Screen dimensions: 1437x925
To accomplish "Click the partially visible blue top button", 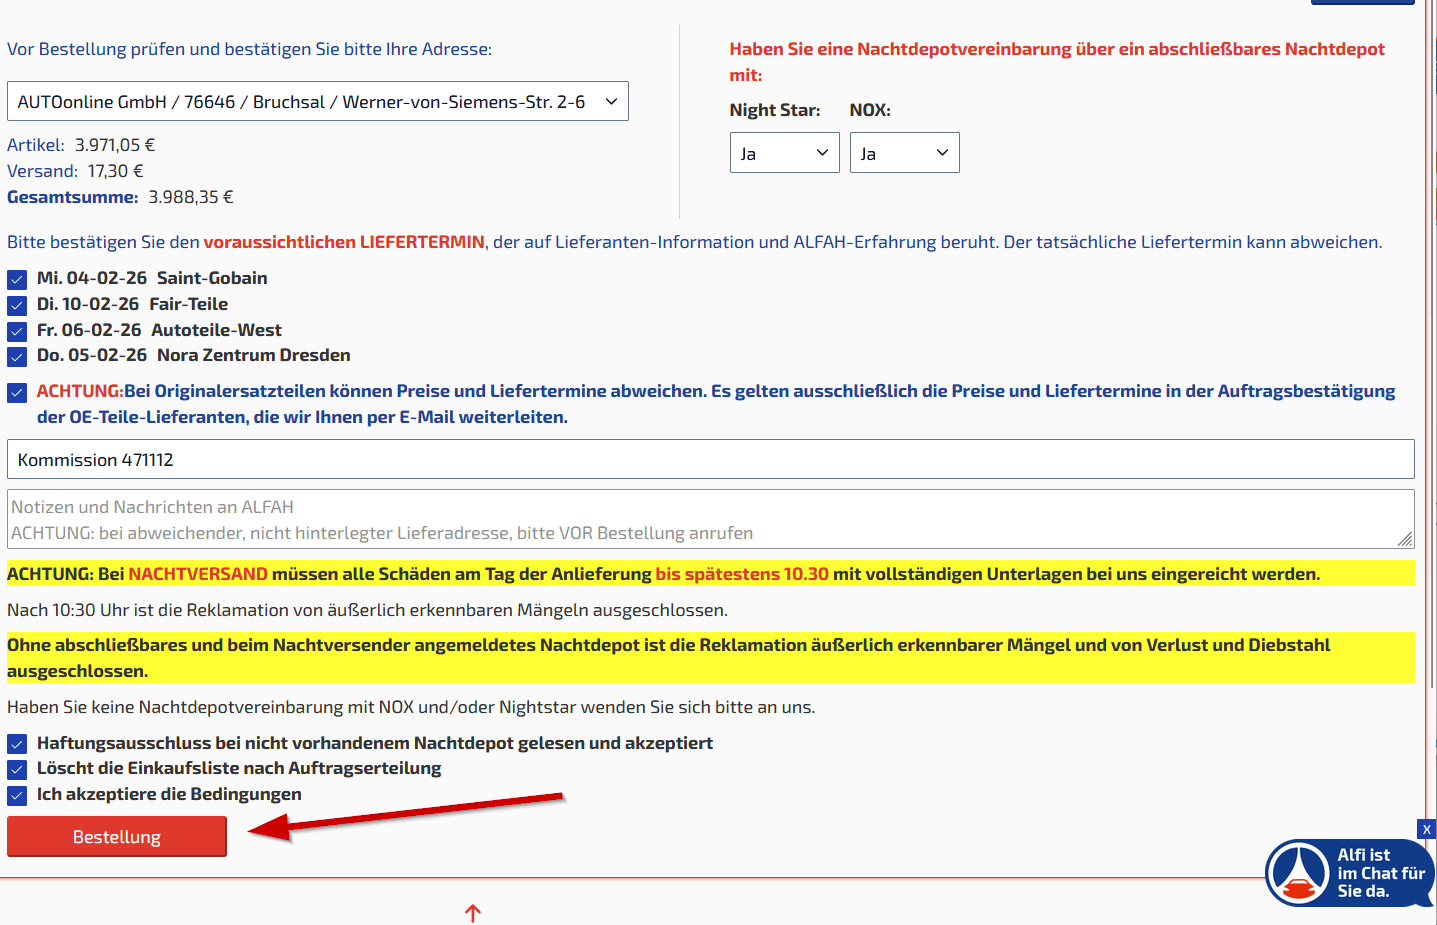I will tap(1362, 2).
